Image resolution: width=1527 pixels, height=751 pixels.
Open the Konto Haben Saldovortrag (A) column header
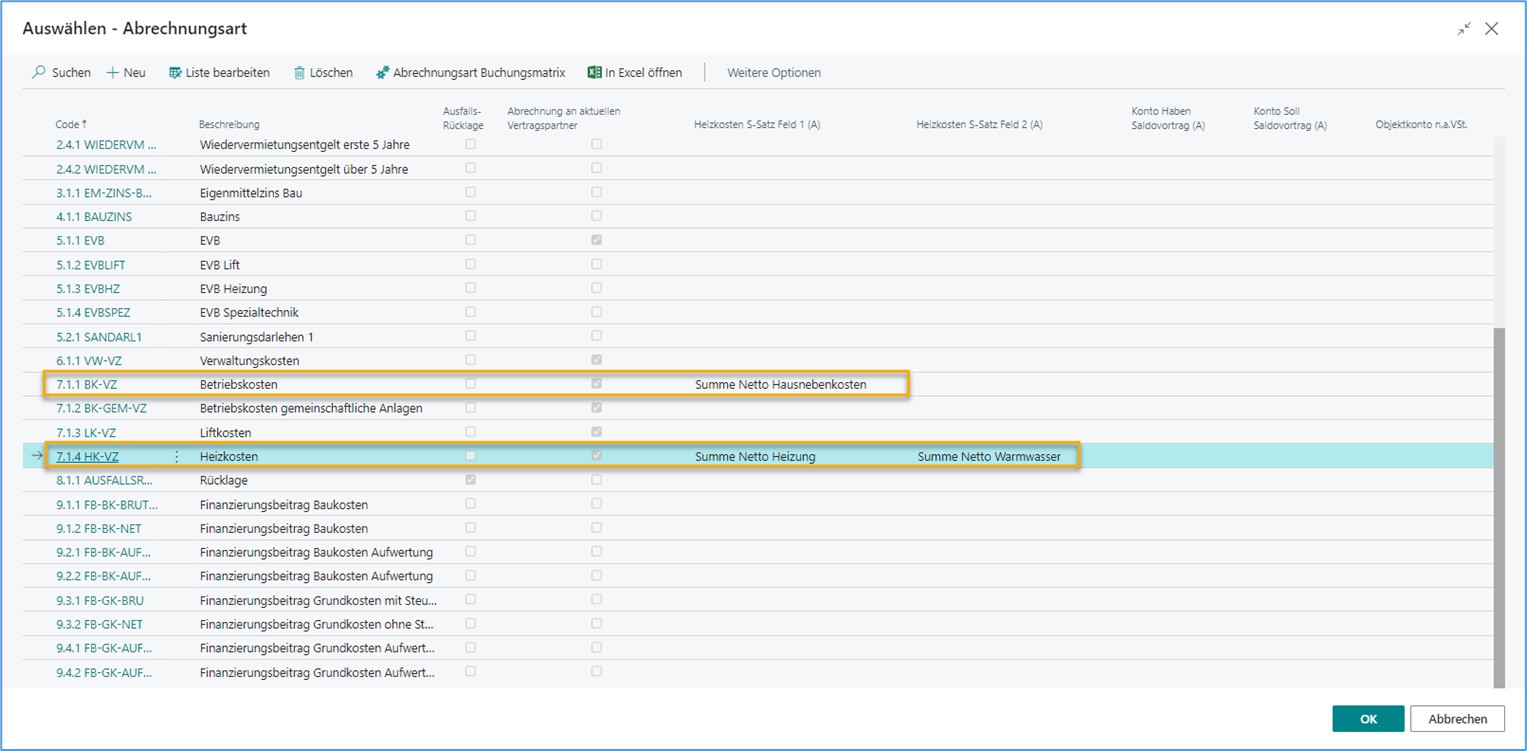(1167, 118)
